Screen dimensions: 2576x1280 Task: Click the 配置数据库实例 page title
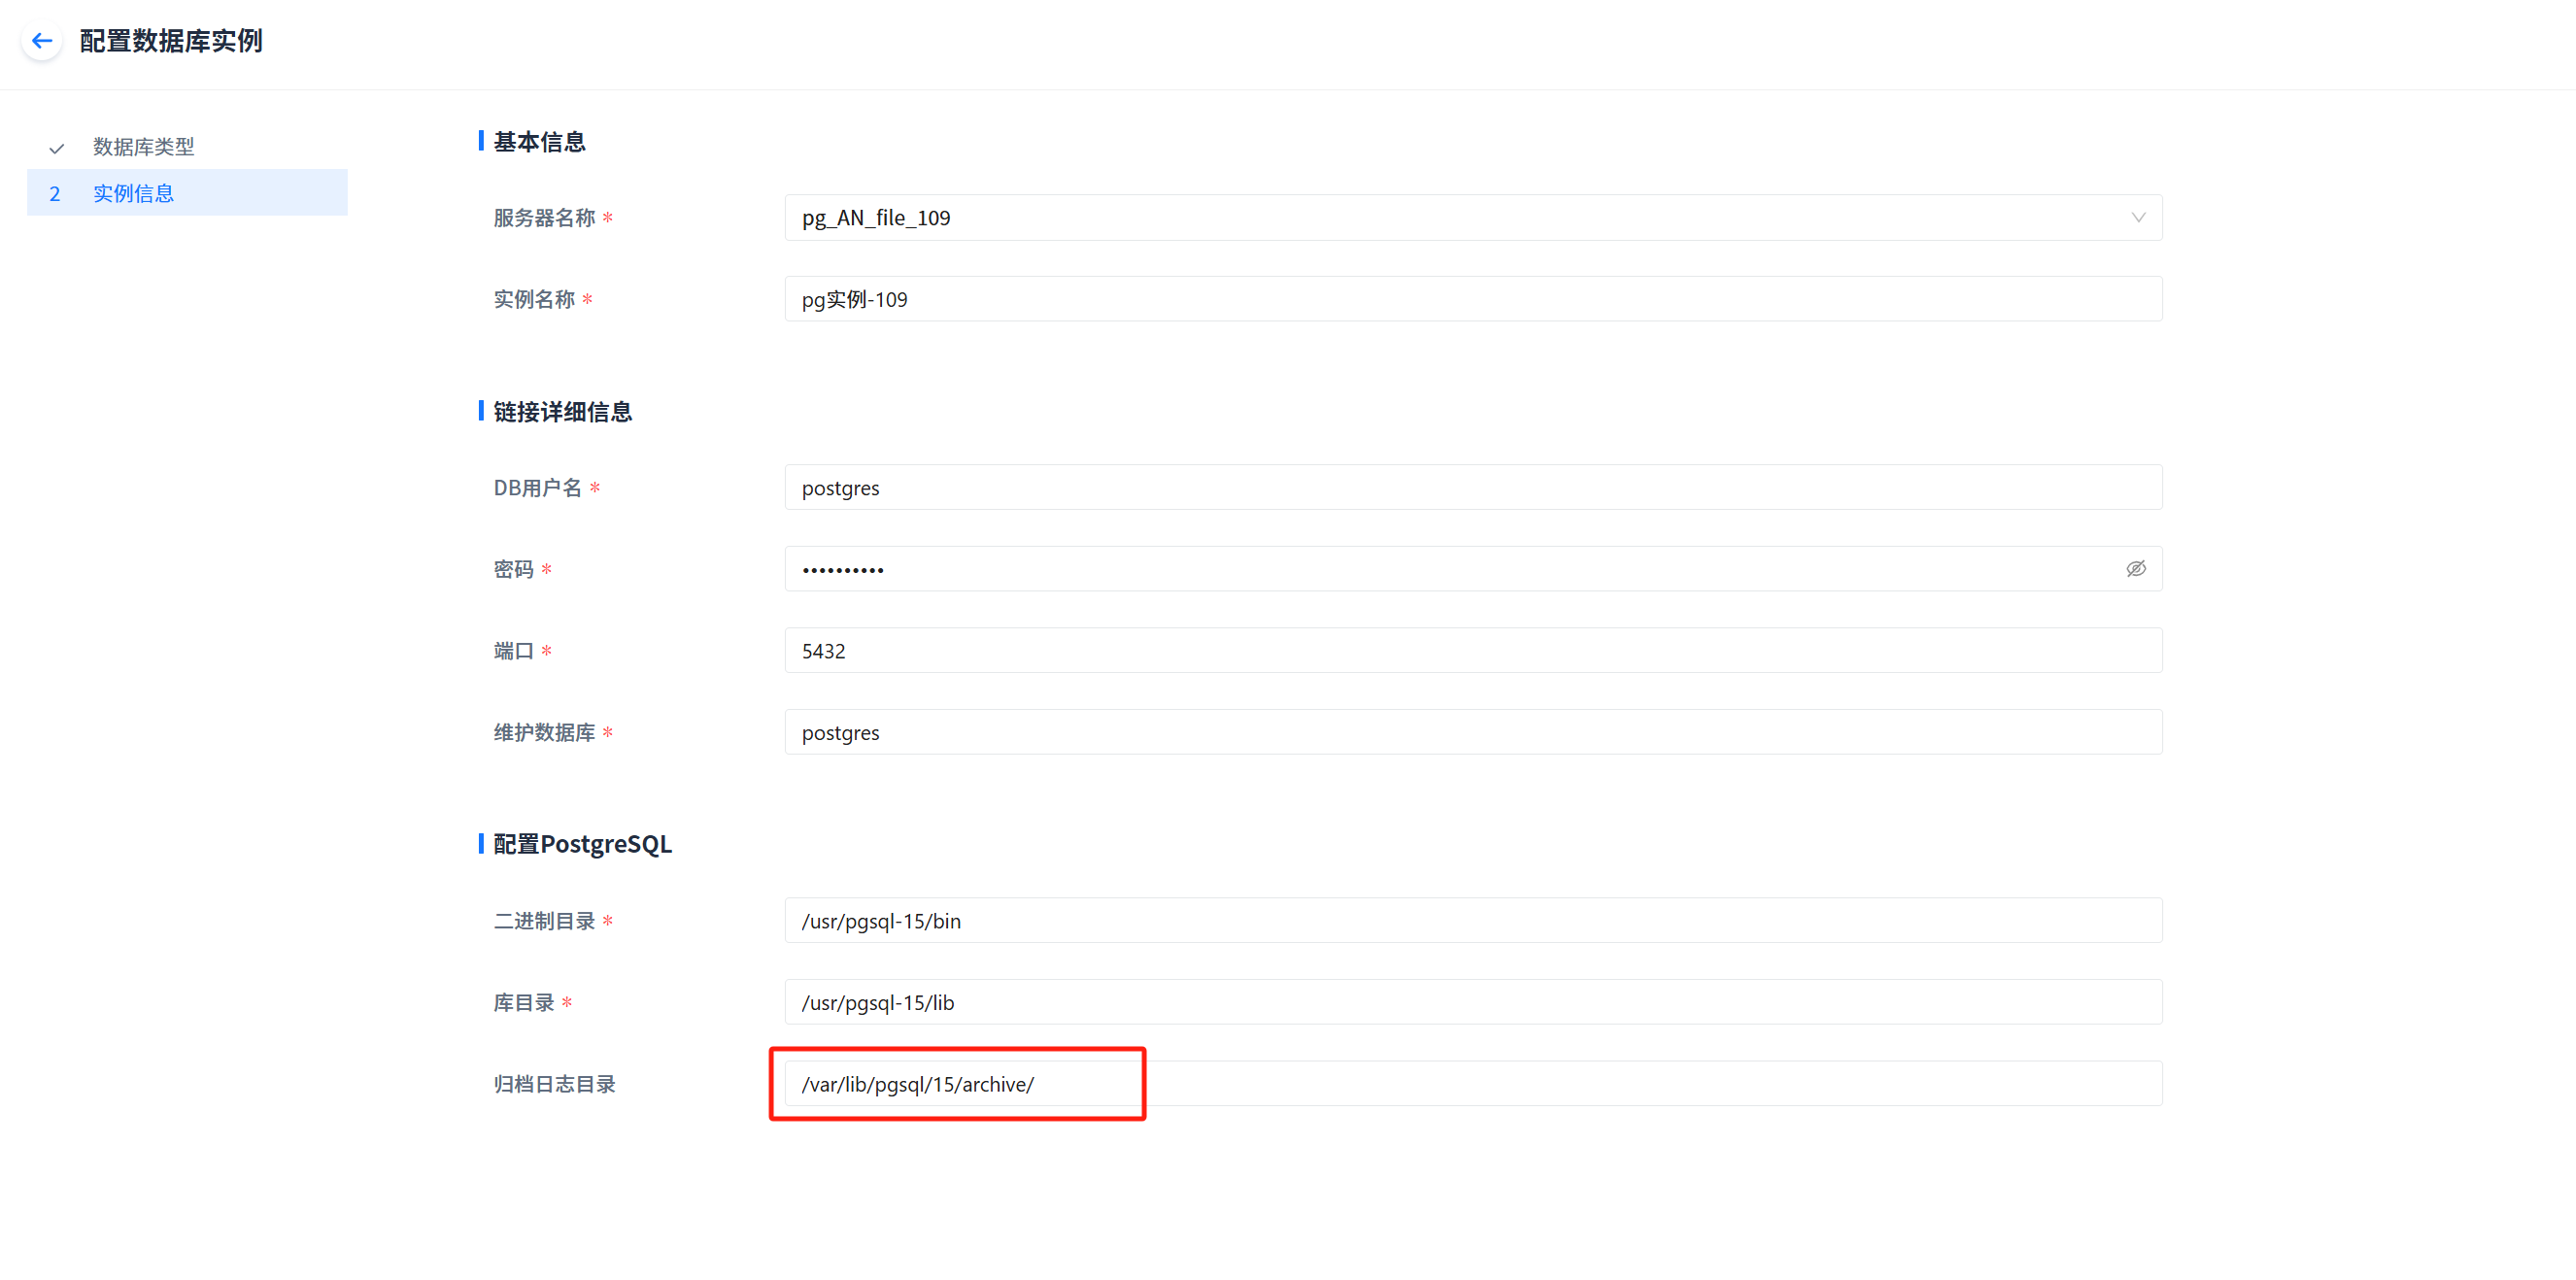pyautogui.click(x=171, y=41)
